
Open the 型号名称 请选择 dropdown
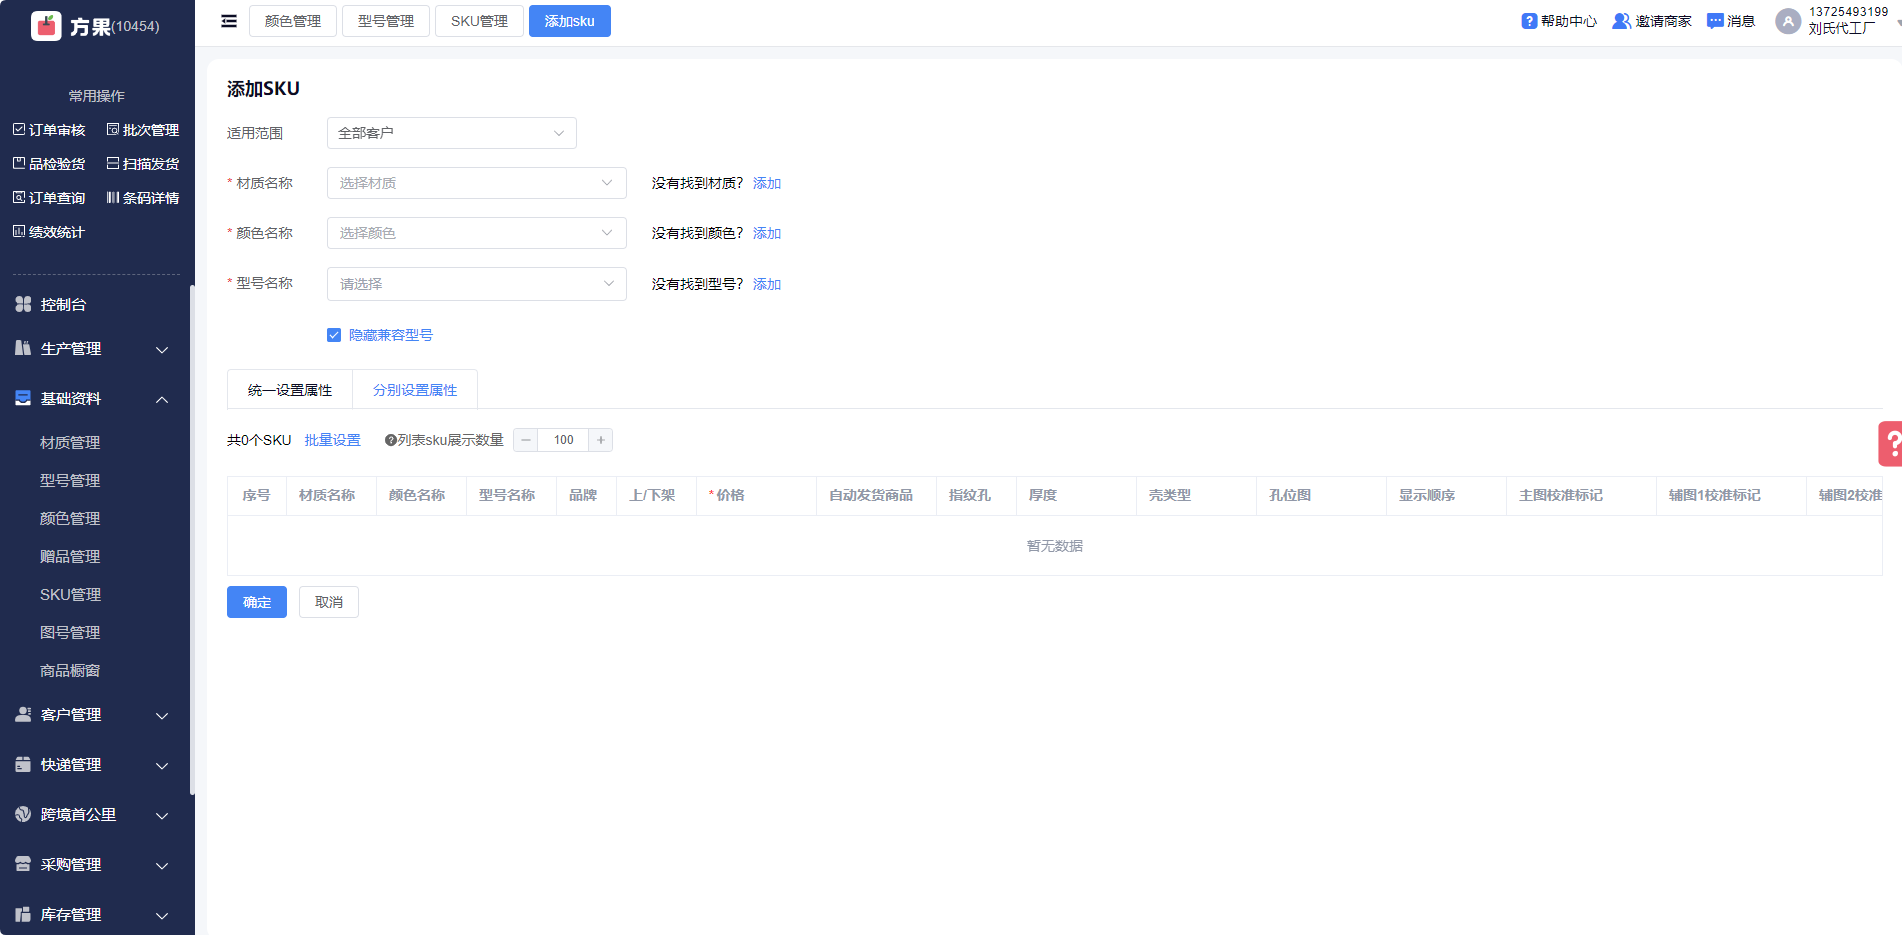tap(477, 284)
